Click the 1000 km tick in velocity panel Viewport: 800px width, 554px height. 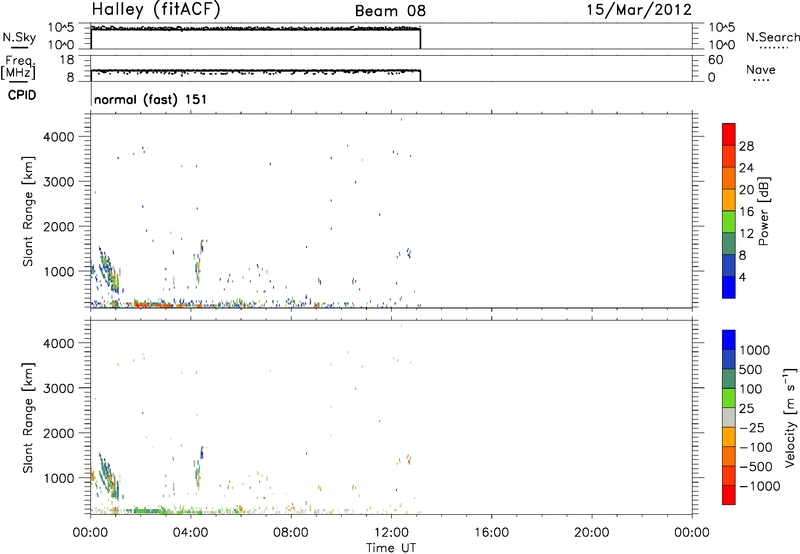tap(59, 478)
